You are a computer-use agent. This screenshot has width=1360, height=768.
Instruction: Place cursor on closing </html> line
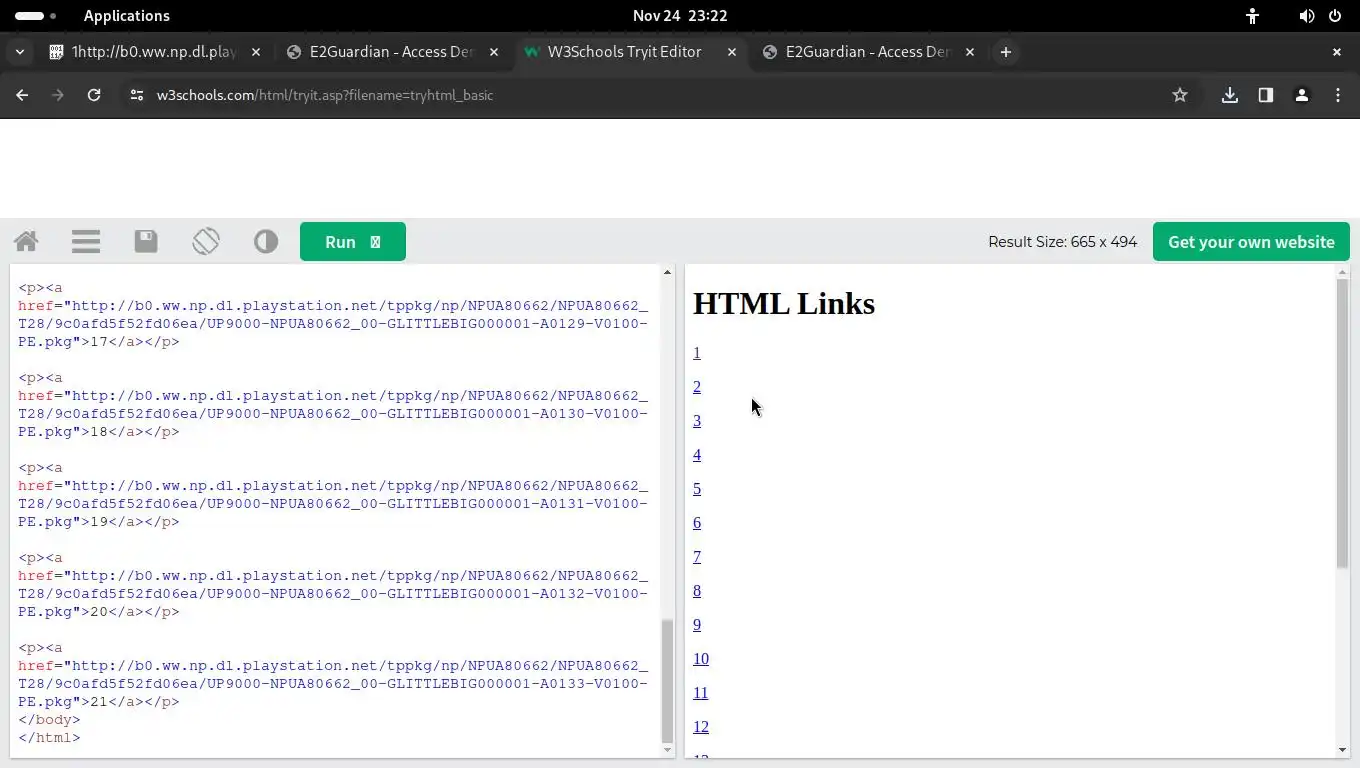click(x=49, y=738)
